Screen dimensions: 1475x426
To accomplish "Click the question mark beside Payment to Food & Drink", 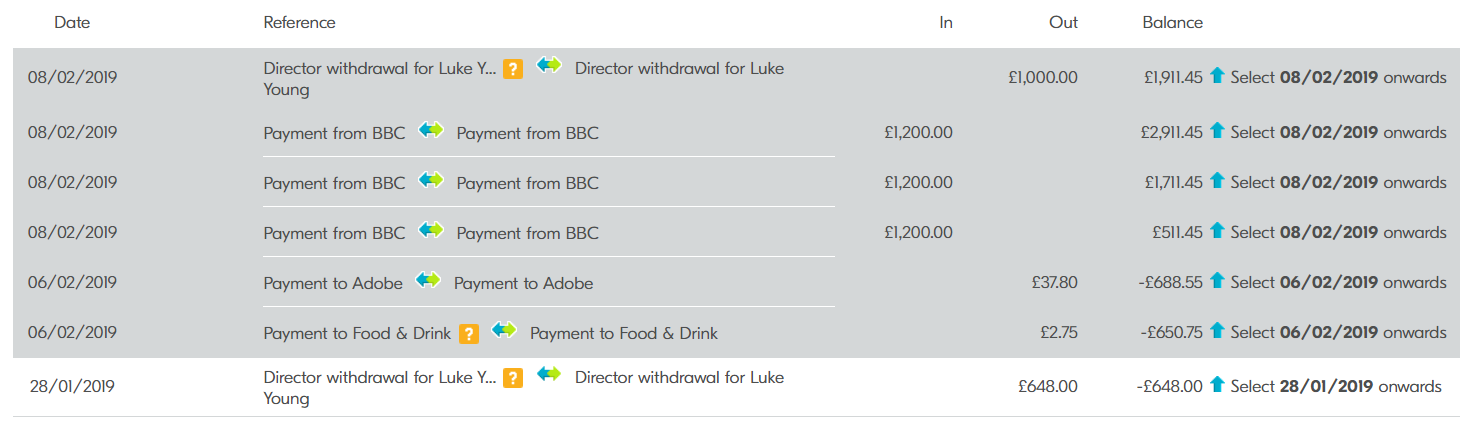I will pyautogui.click(x=468, y=333).
